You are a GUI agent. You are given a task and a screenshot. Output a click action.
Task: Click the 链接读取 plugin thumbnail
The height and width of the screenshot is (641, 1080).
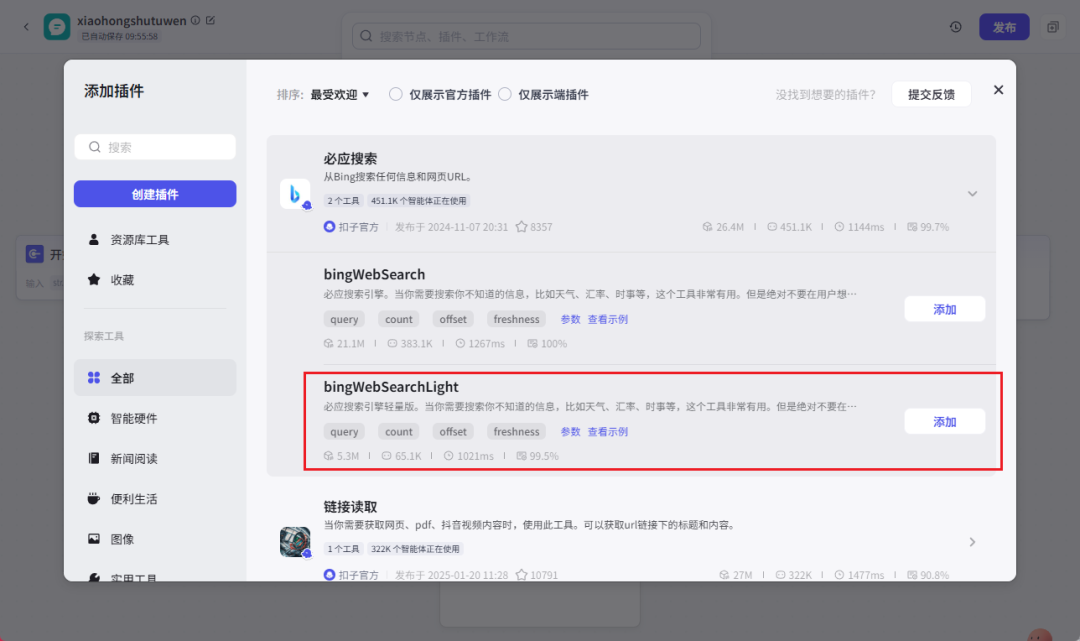coord(295,542)
